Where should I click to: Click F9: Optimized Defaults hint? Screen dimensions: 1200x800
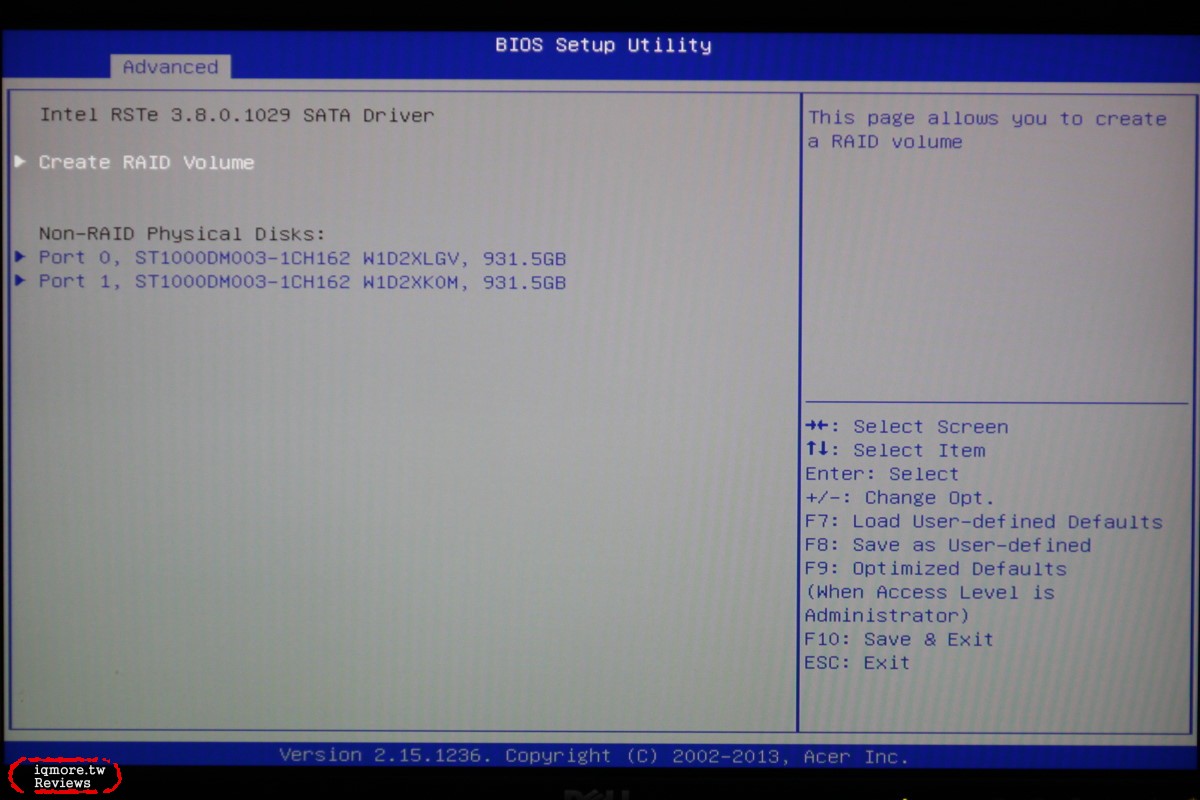click(935, 569)
